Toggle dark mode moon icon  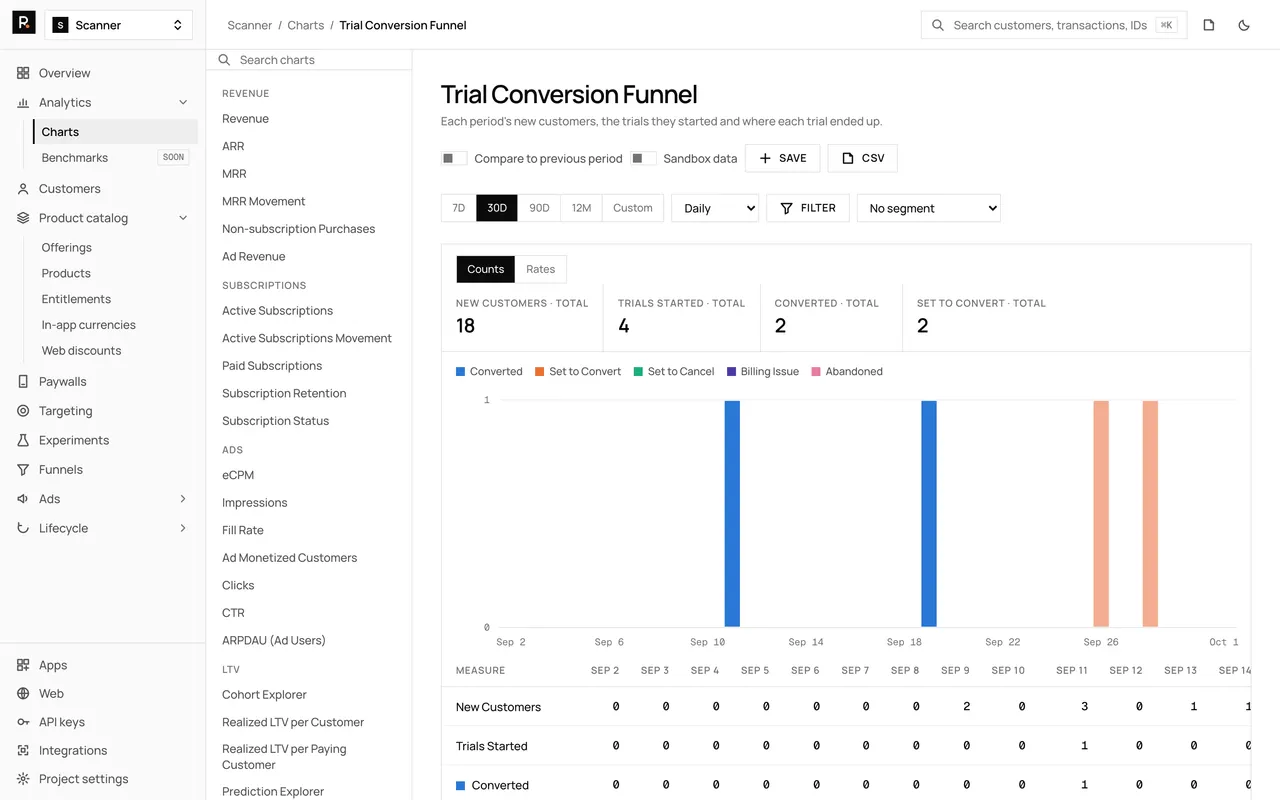click(x=1244, y=25)
